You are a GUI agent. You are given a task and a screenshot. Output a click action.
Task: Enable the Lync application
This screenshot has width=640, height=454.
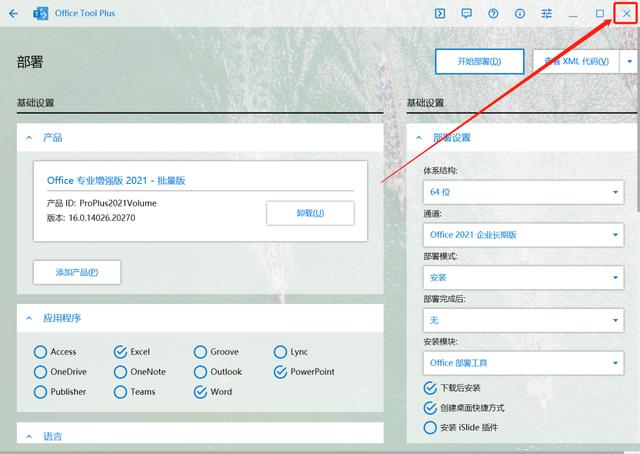280,352
